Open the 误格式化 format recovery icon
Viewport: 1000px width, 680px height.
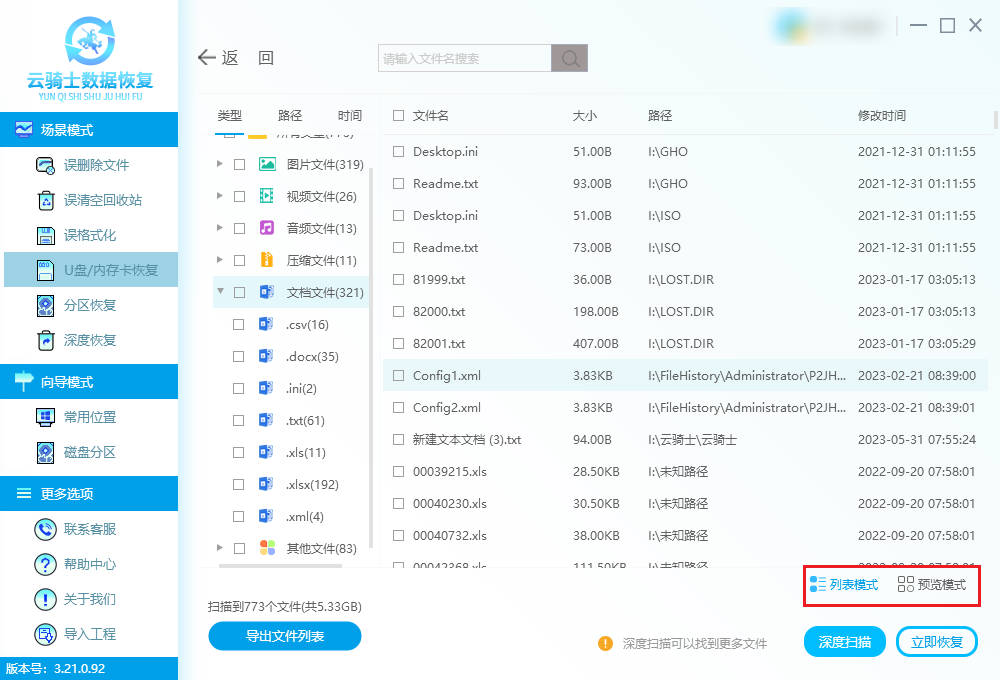(x=46, y=235)
